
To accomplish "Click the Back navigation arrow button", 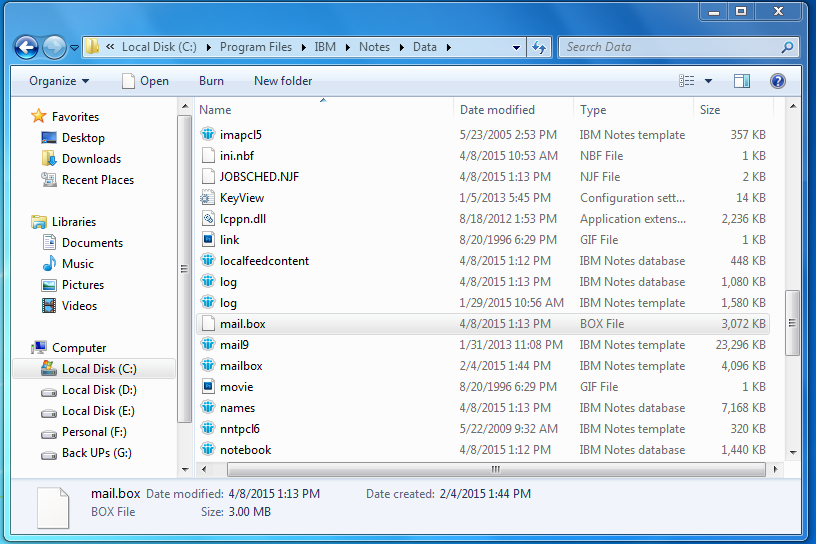I will [x=26, y=47].
